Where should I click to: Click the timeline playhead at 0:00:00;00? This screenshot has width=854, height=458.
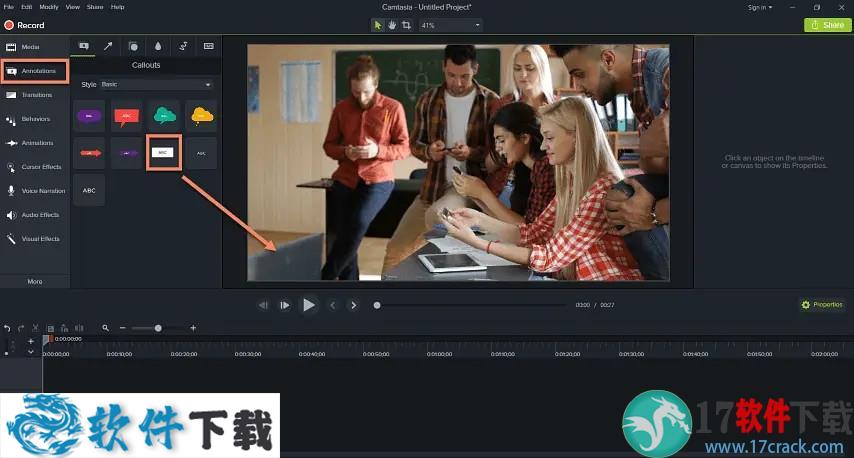pos(47,339)
